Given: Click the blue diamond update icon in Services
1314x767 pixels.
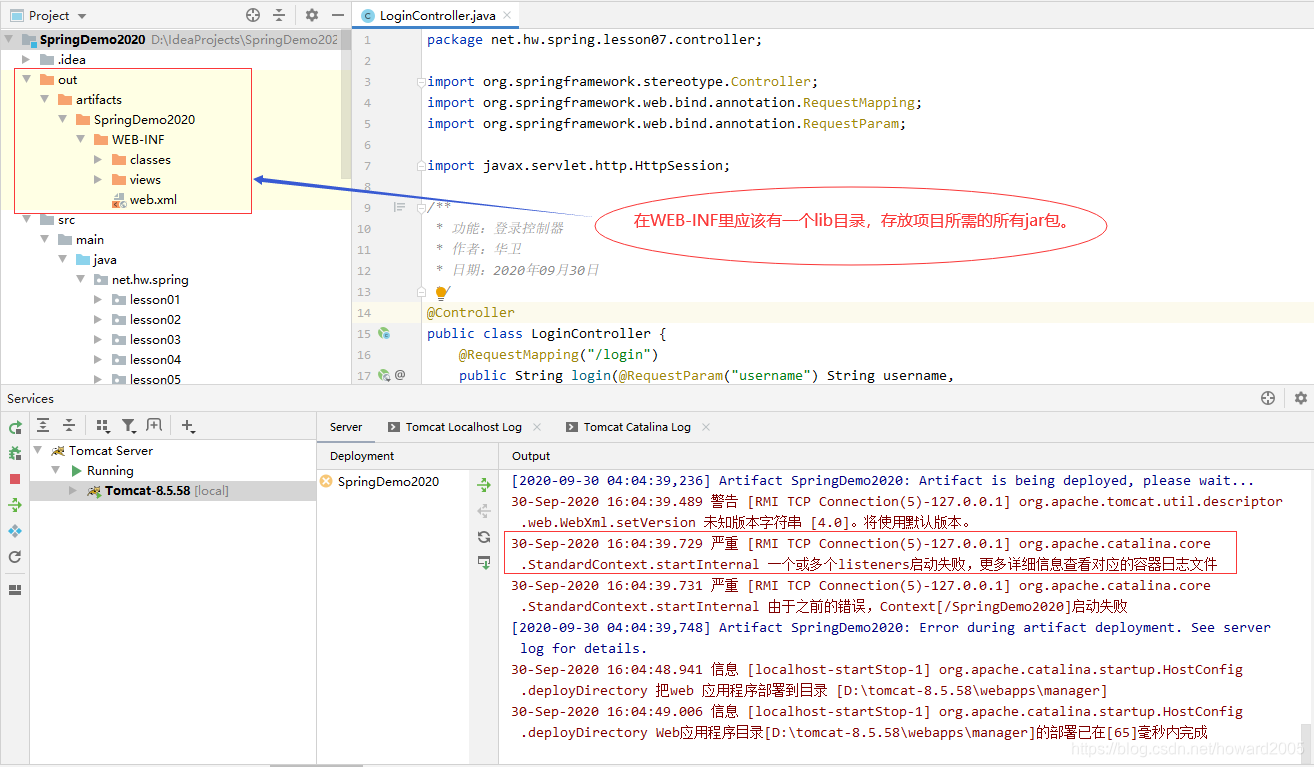Looking at the screenshot, I should click(x=15, y=531).
